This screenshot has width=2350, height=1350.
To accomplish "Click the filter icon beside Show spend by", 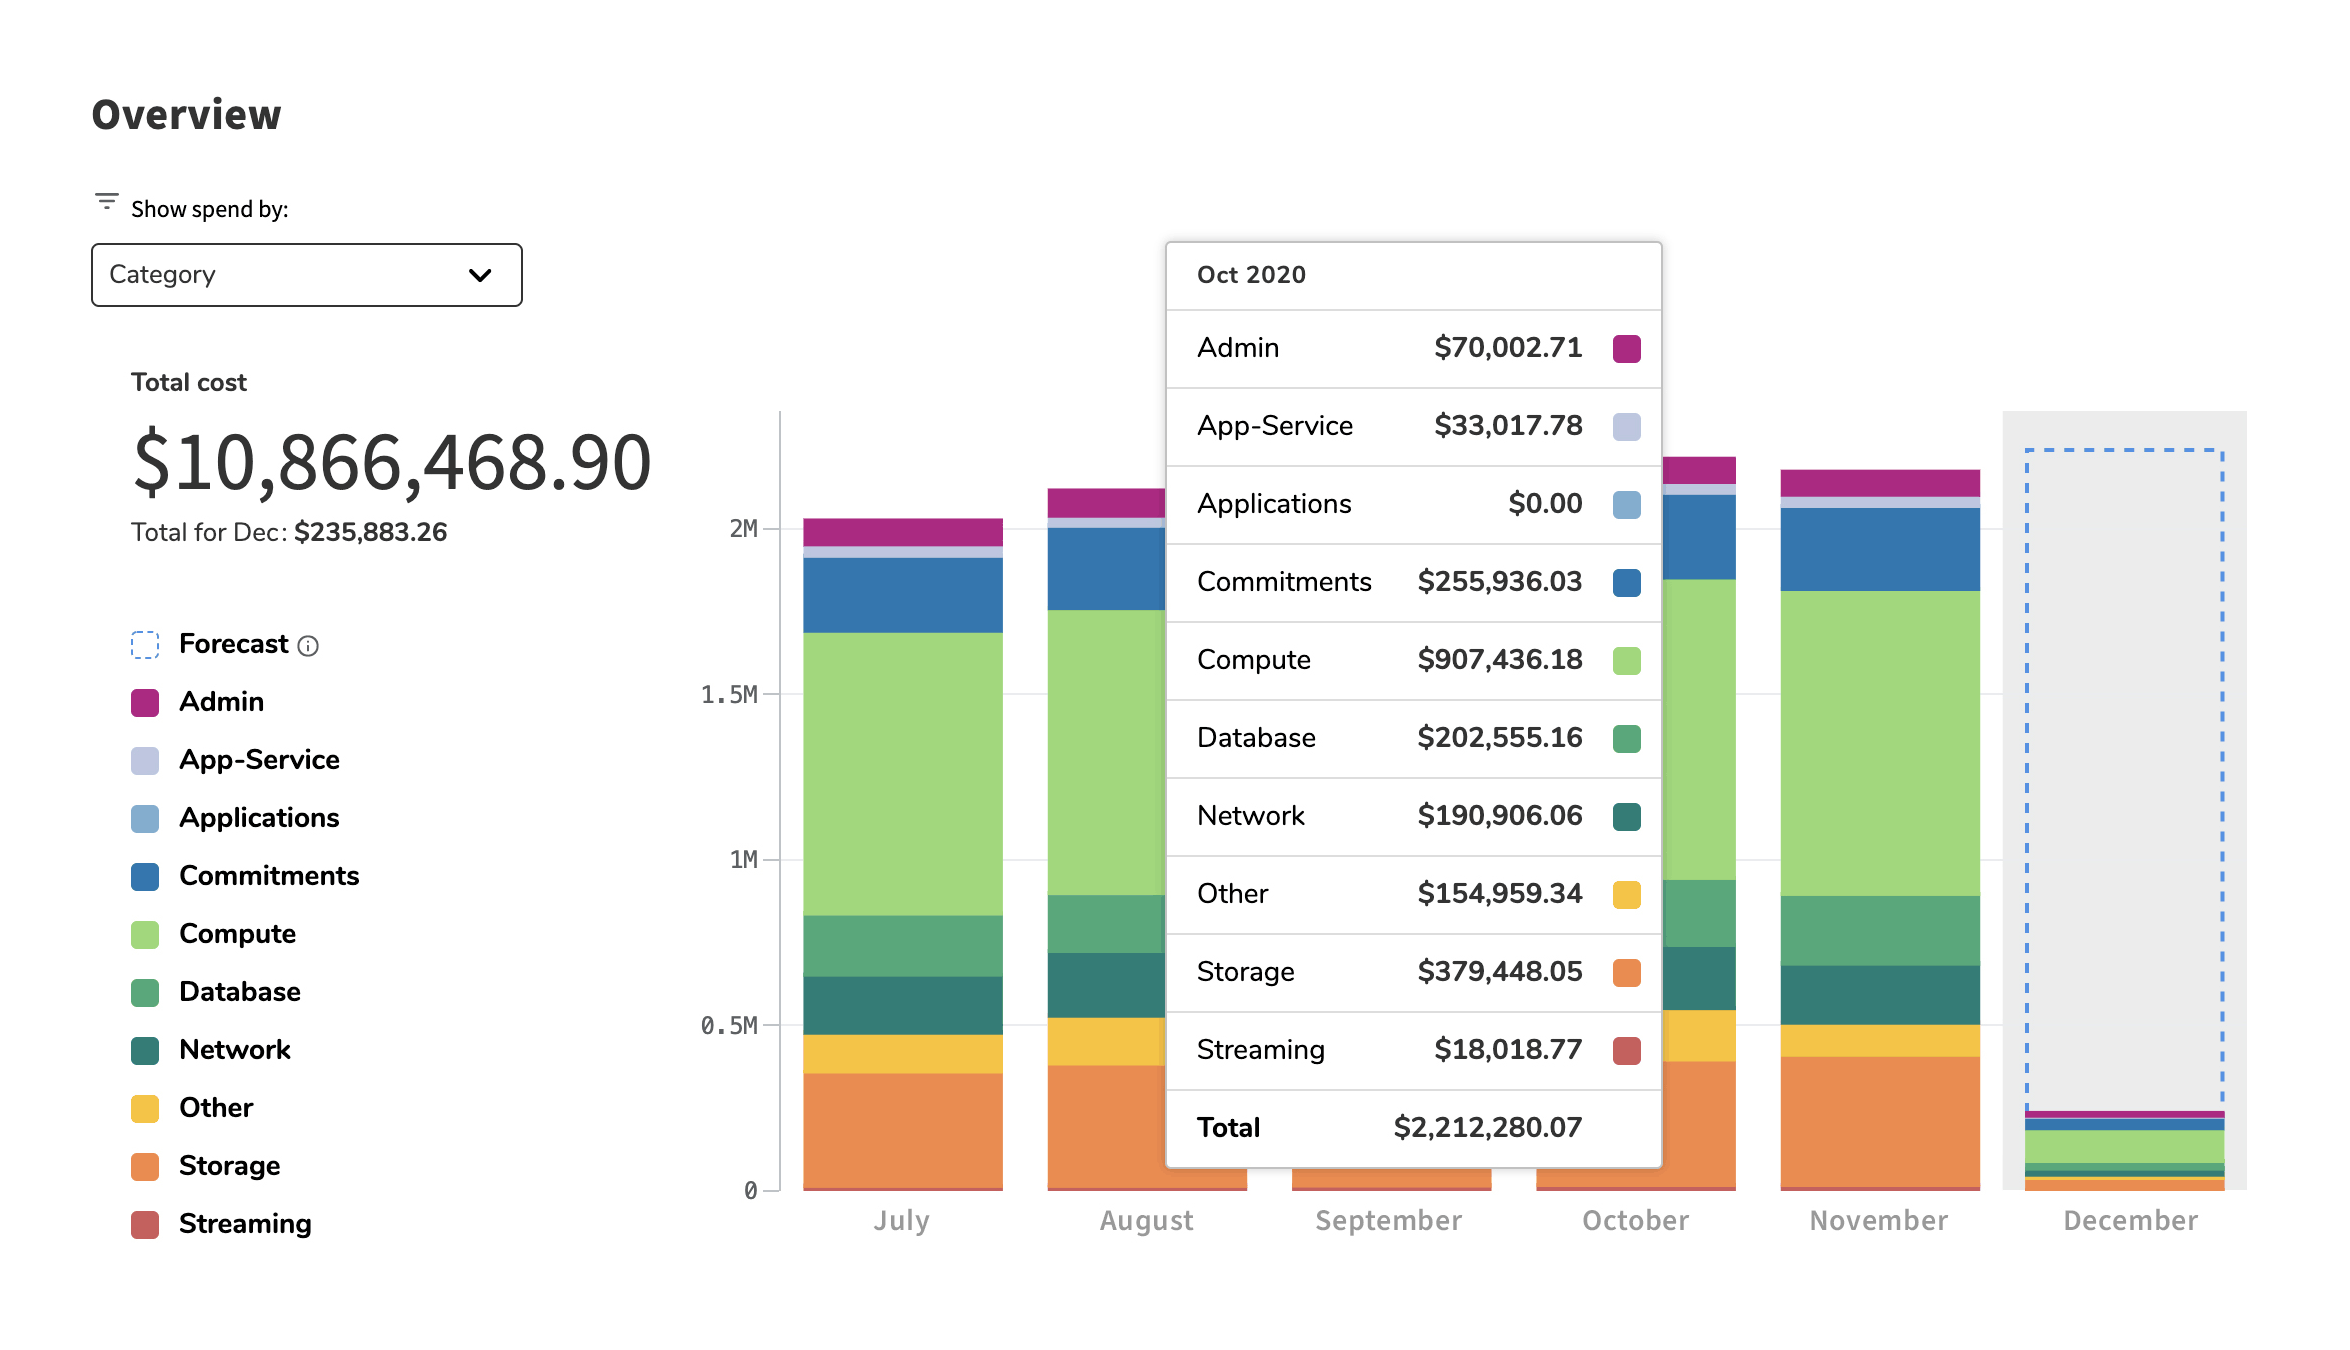I will tap(106, 201).
